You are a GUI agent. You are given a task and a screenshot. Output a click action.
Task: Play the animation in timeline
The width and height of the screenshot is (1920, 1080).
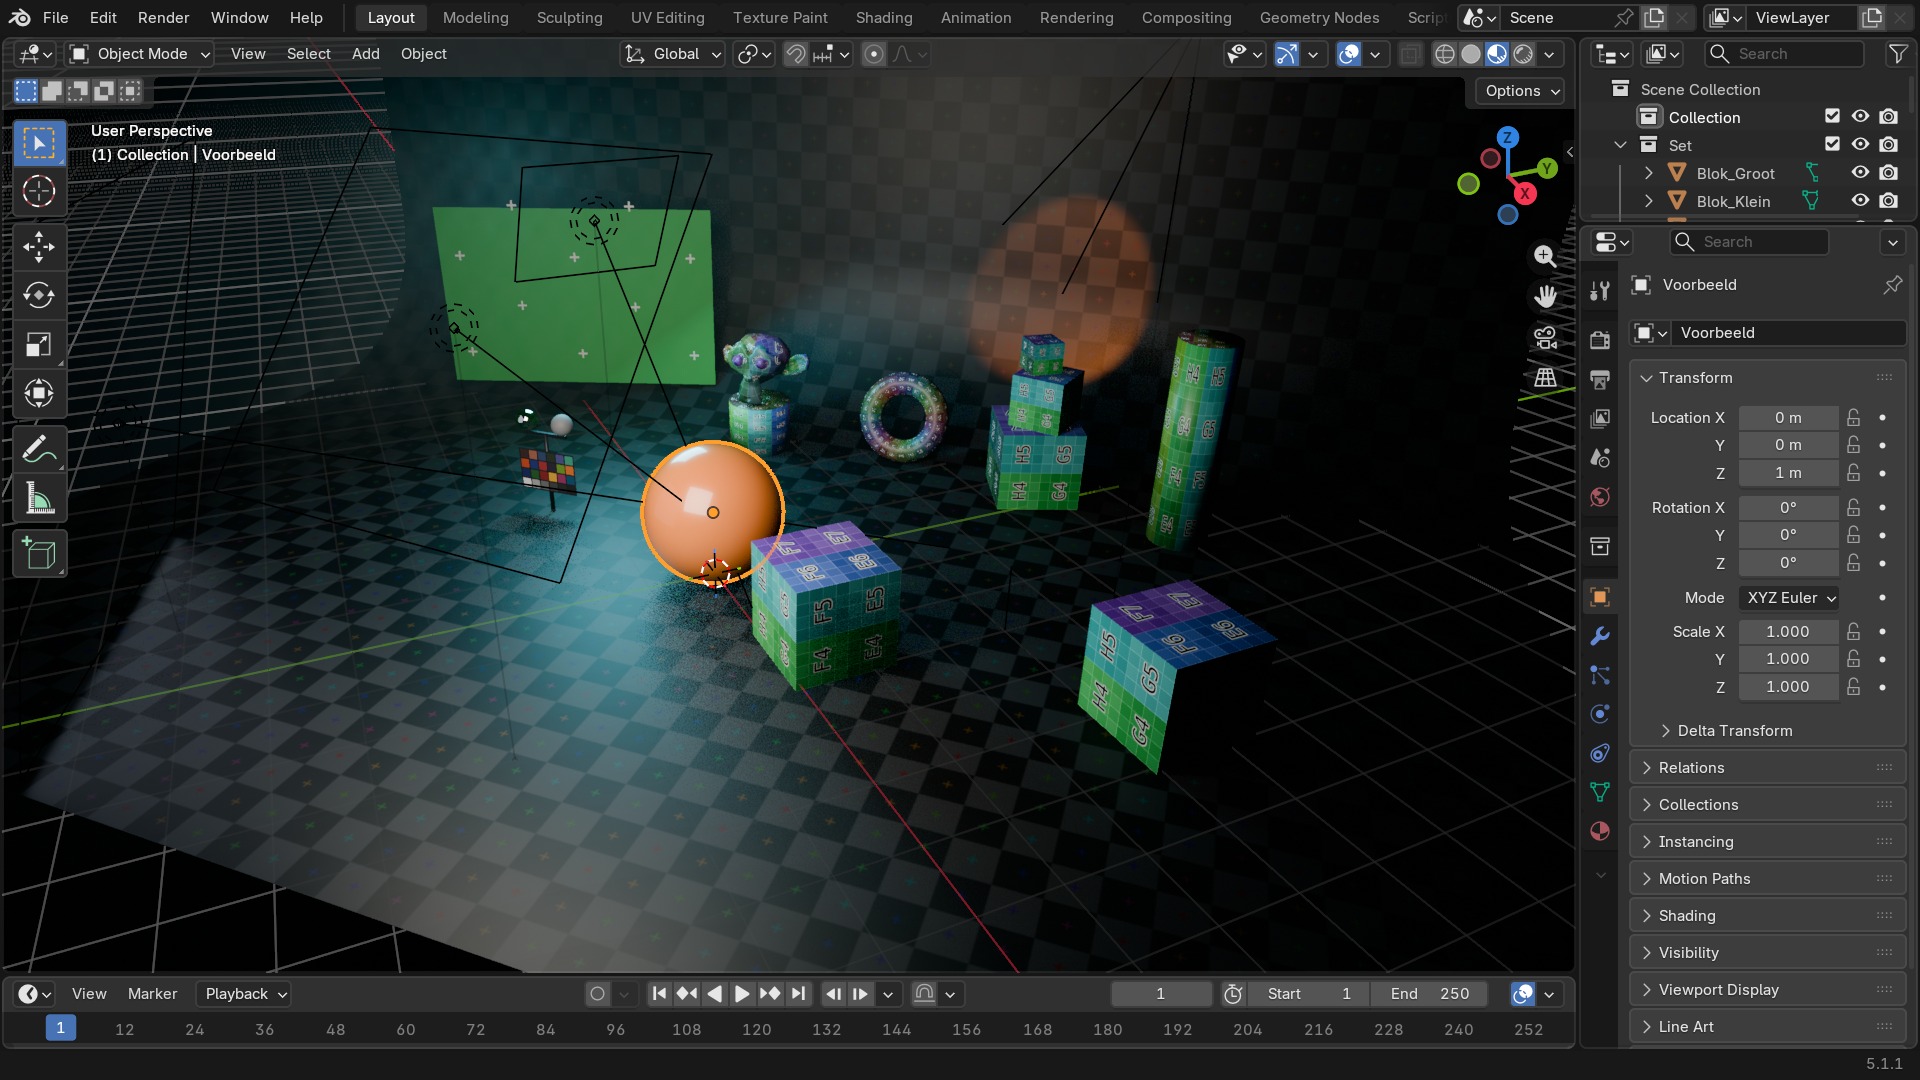(742, 994)
